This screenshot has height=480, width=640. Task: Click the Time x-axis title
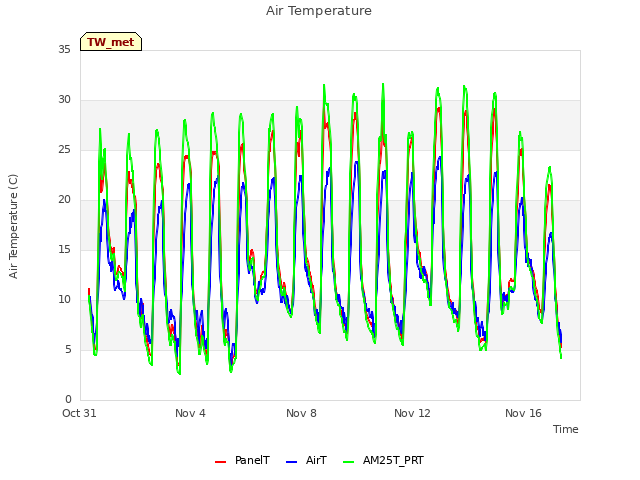point(565,429)
